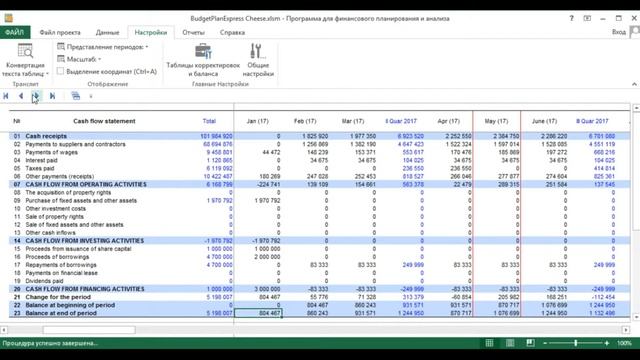
Task: Click the II Quar 2017 column header
Action: click(592, 121)
